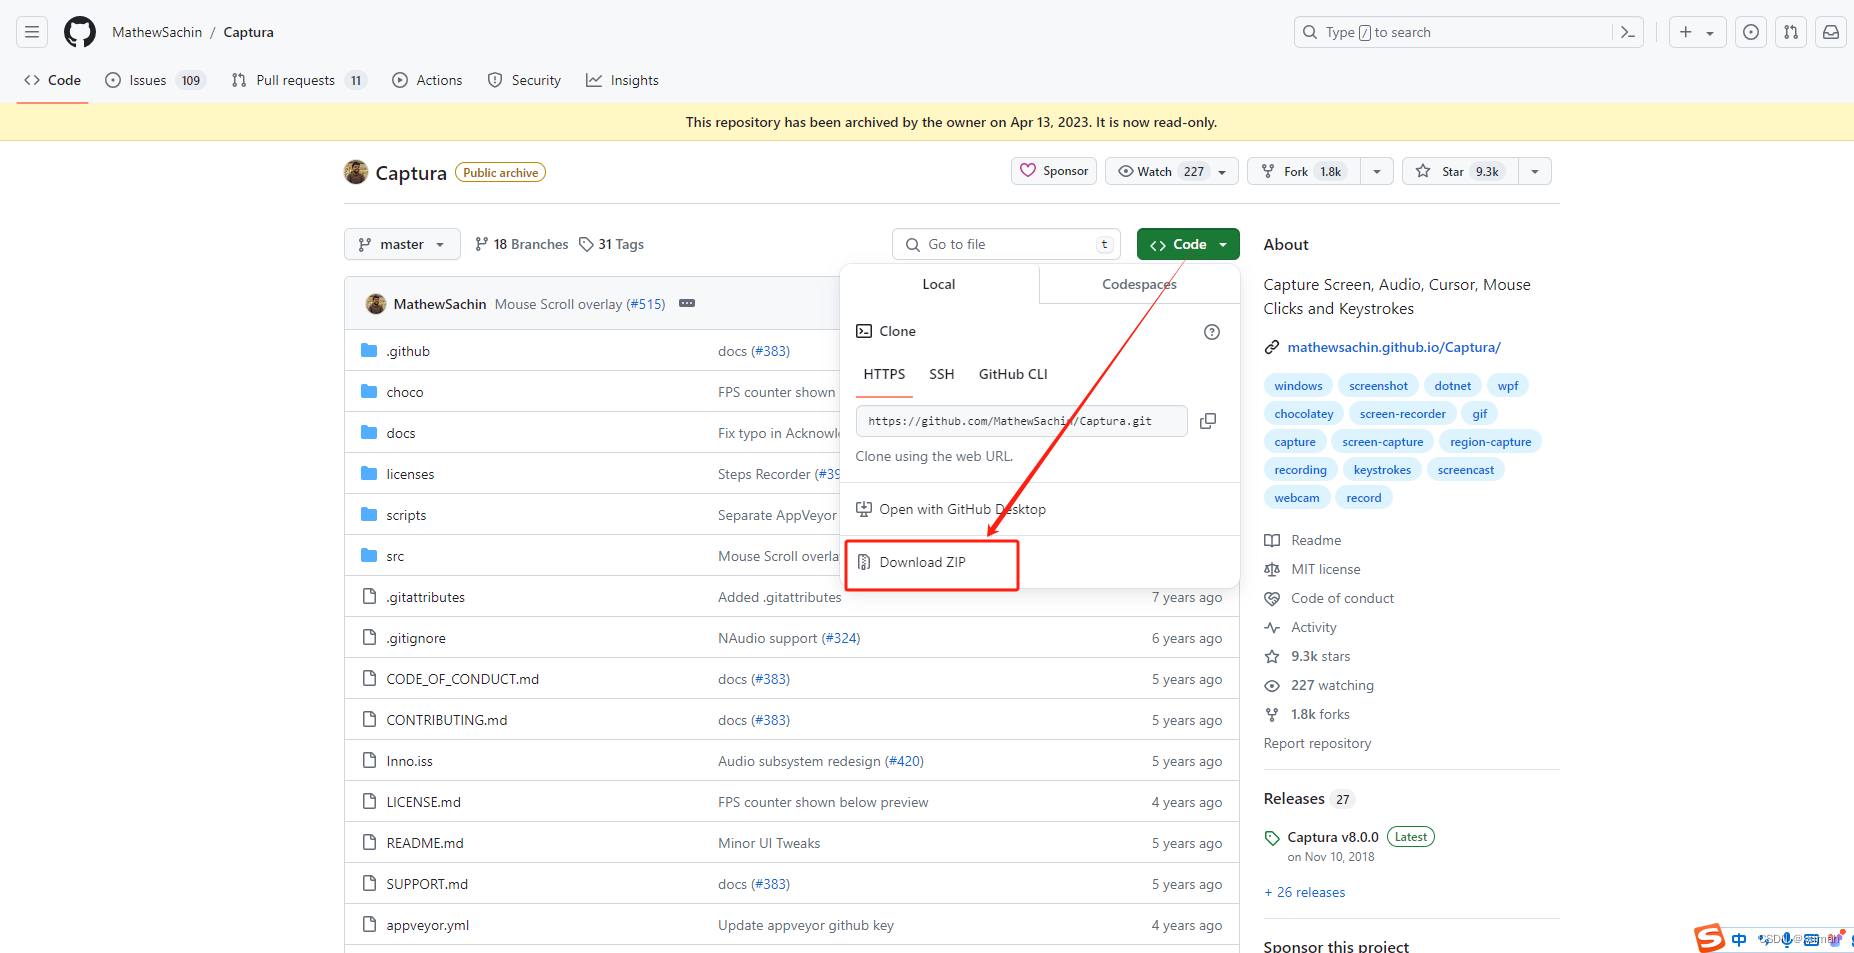1854x953 pixels.
Task: View the 9.3k stars link
Action: (x=1320, y=656)
